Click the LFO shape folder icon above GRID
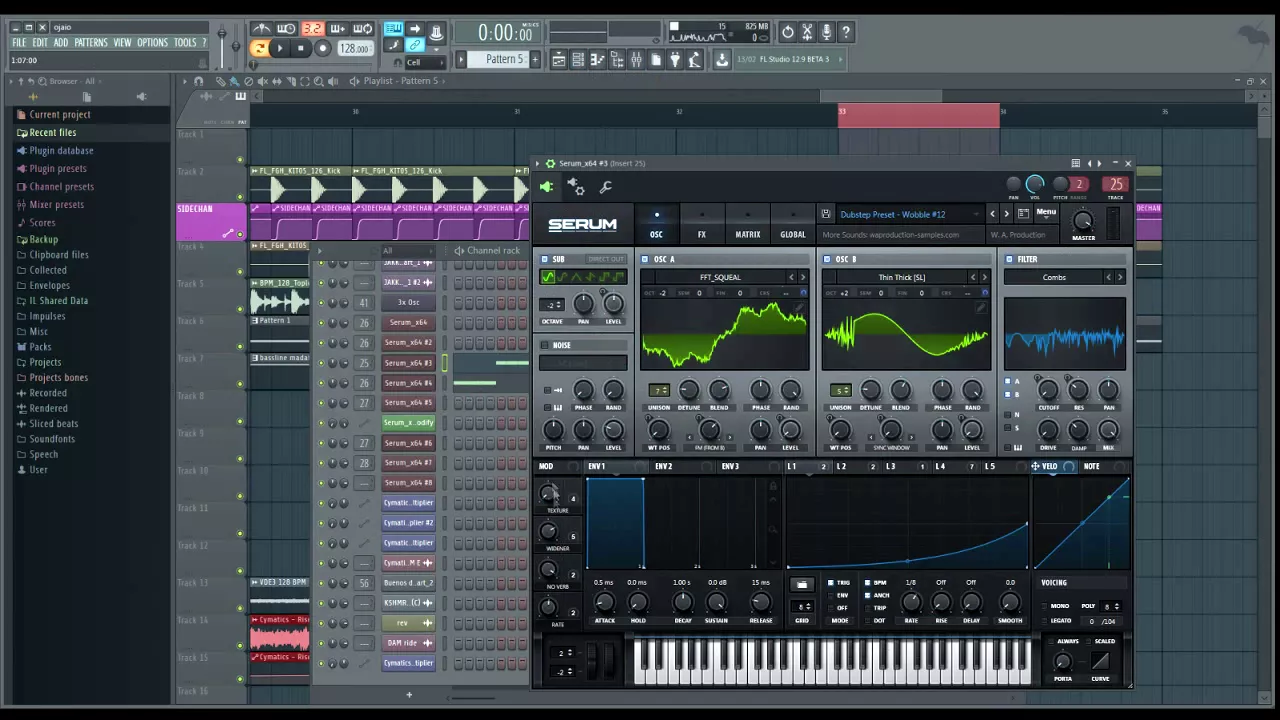Screen dimensions: 1280x720 (802, 585)
